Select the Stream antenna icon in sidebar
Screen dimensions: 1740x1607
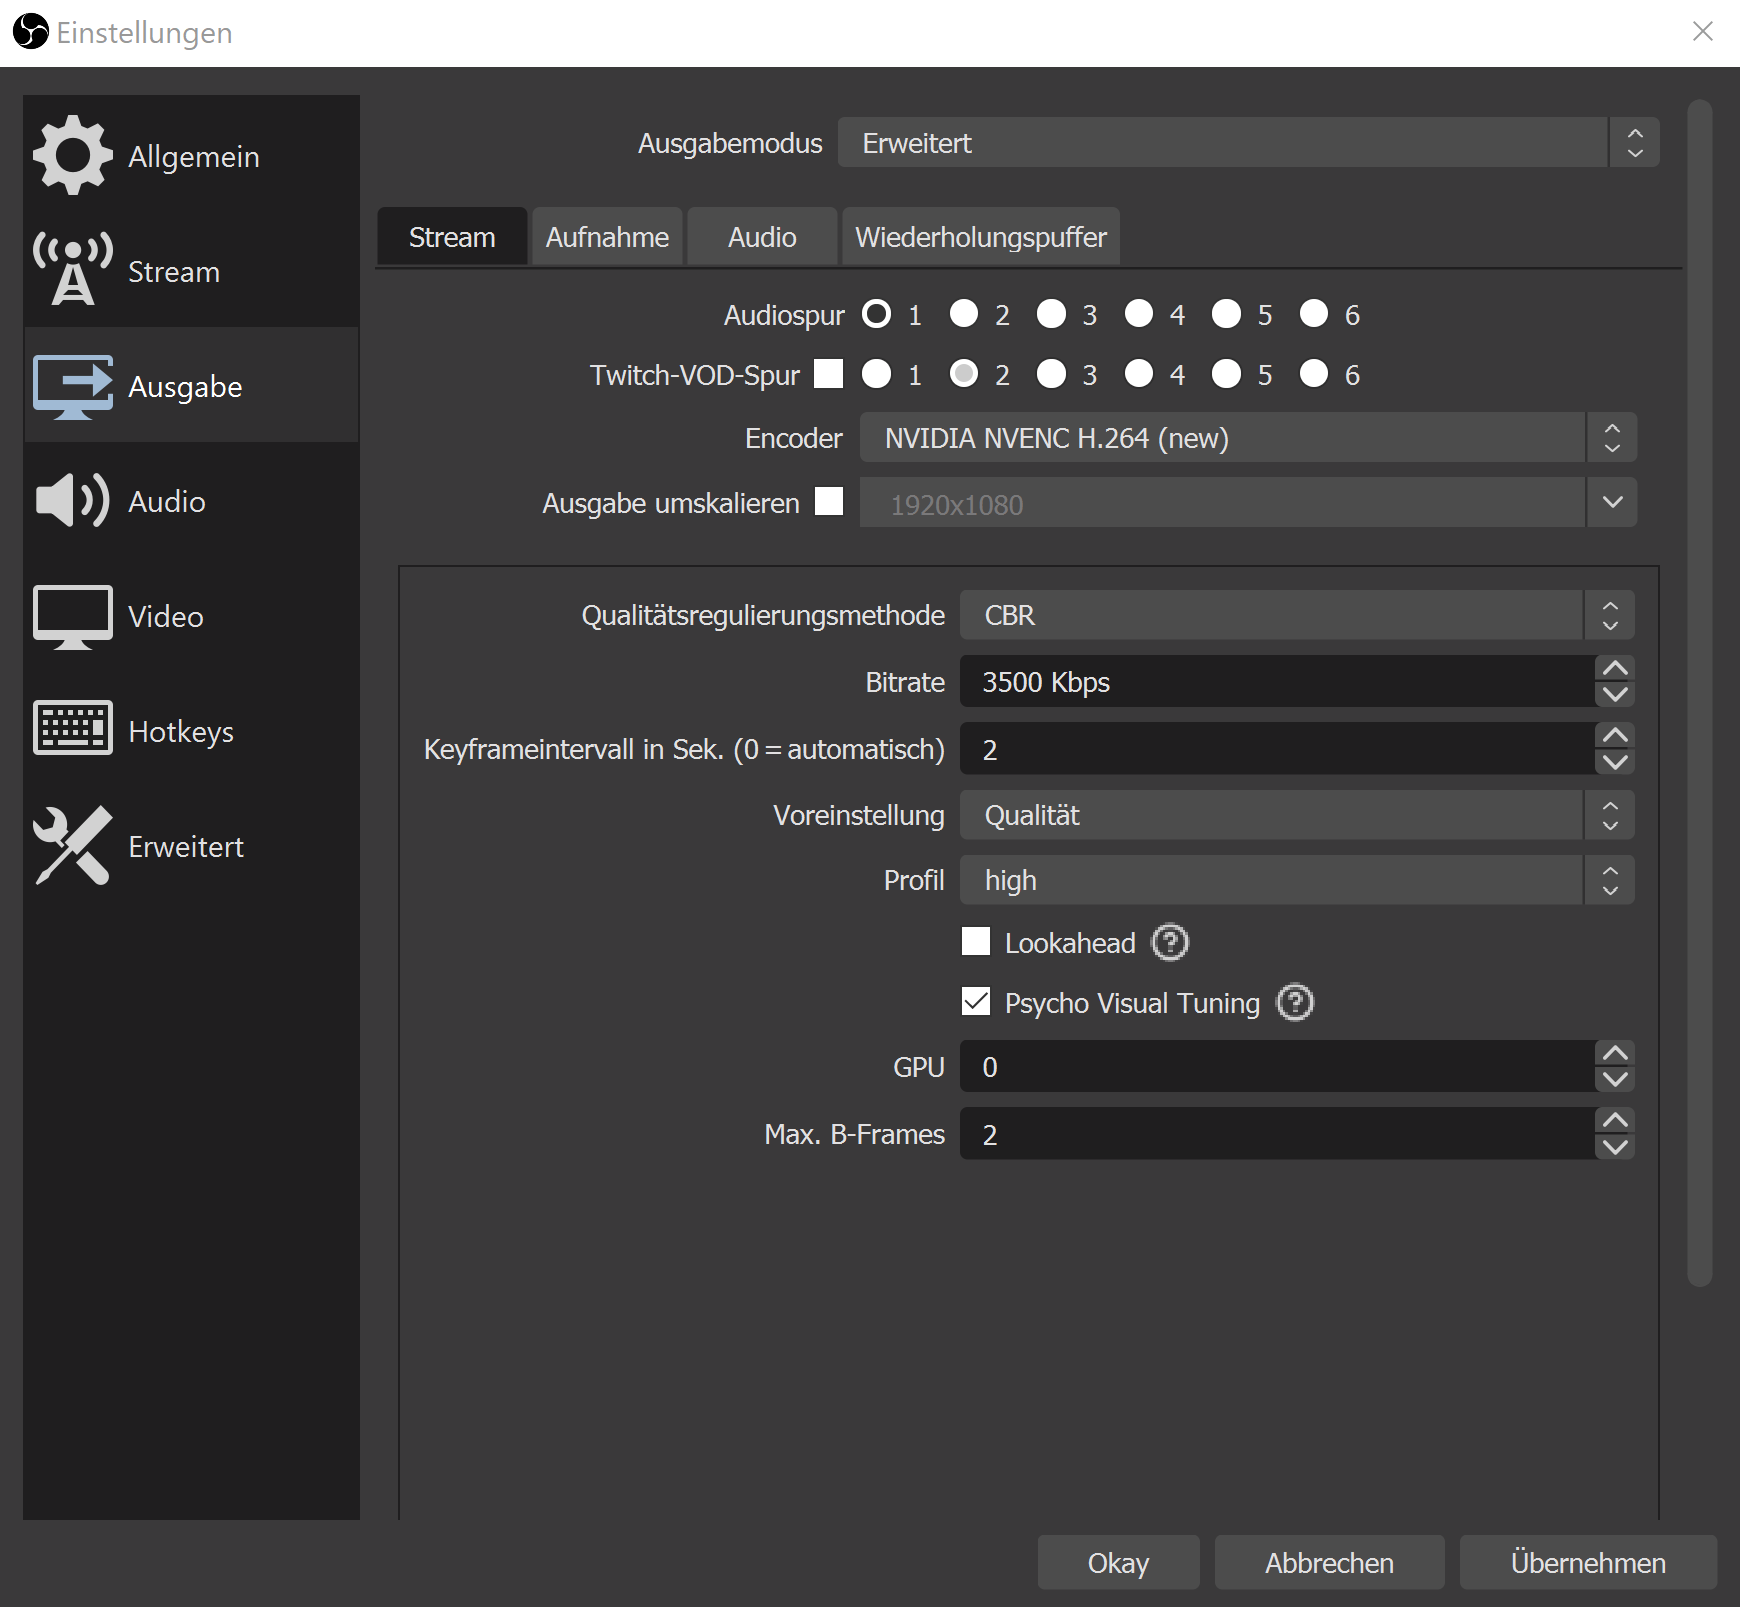72,270
